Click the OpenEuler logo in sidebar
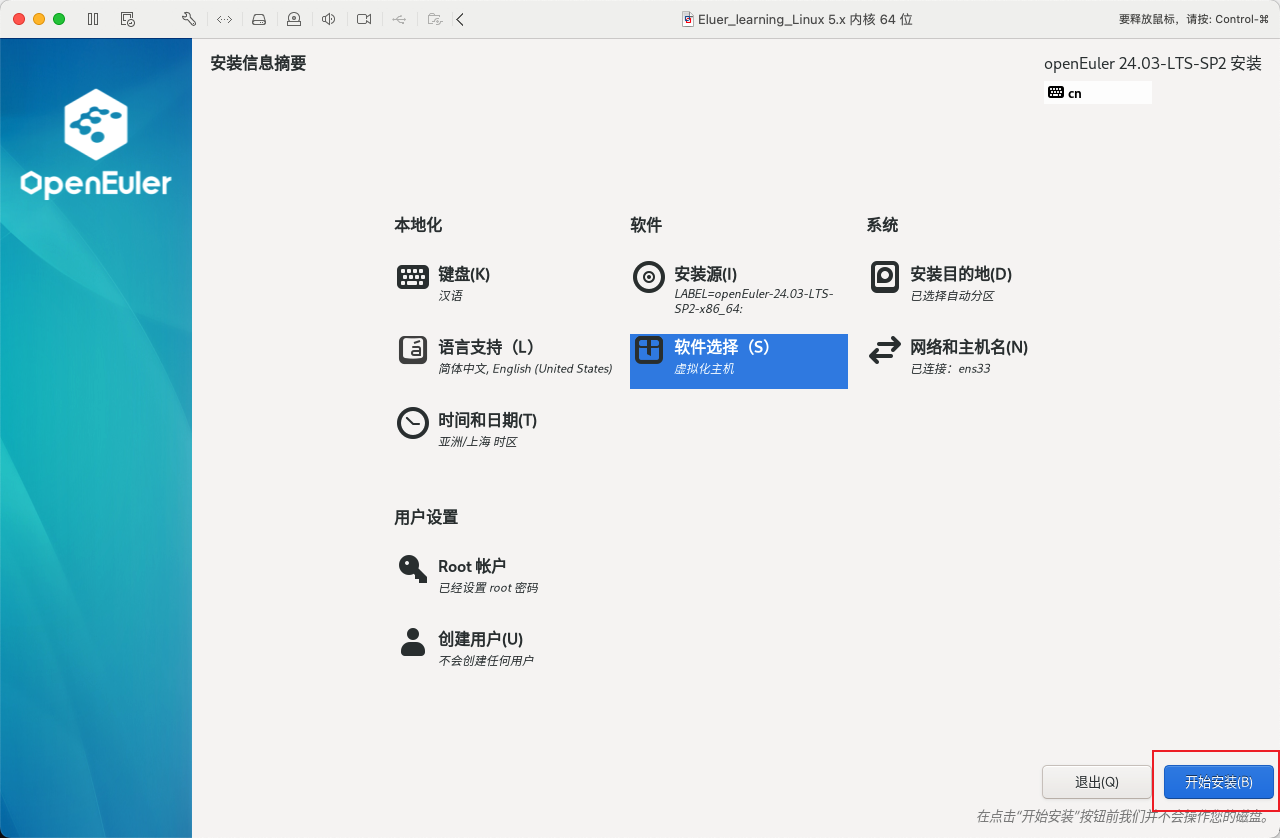Screen dimensions: 1280x838 (96, 143)
